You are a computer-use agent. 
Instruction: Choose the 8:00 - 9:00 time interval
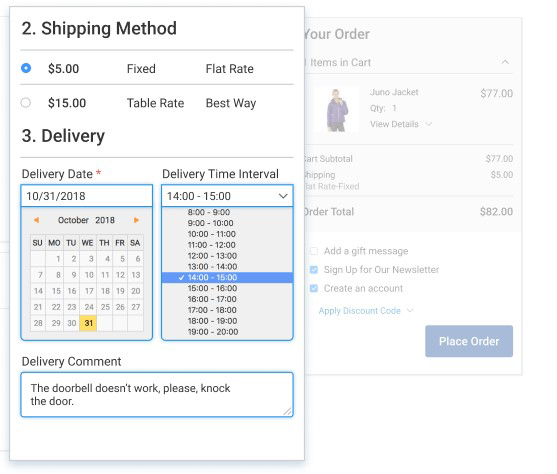209,212
